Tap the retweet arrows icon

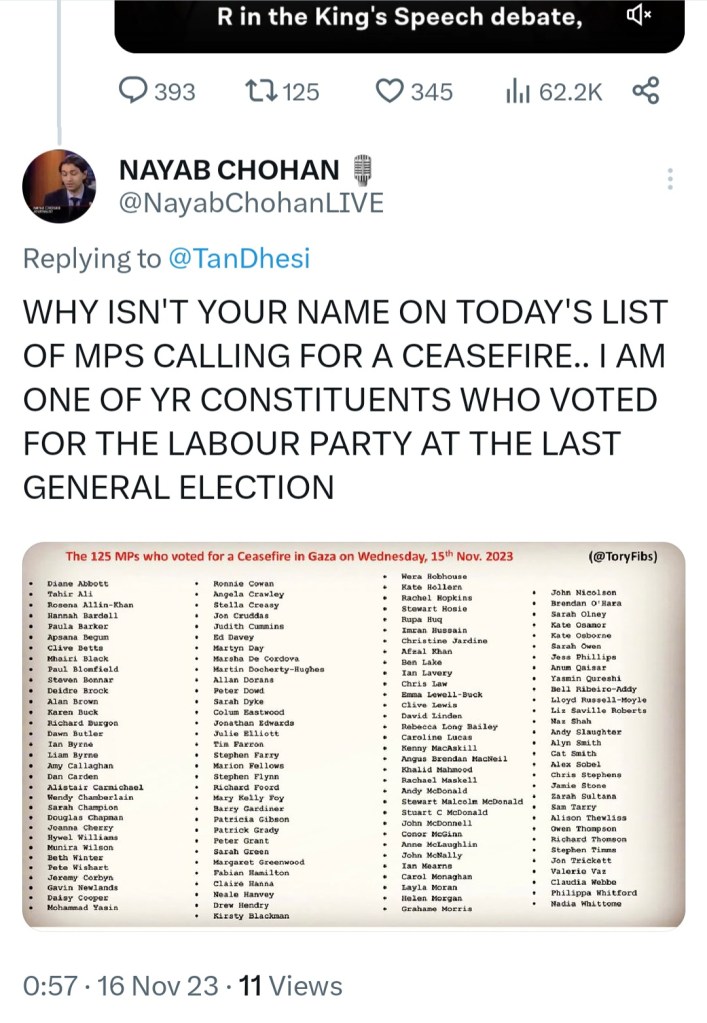[x=262, y=92]
